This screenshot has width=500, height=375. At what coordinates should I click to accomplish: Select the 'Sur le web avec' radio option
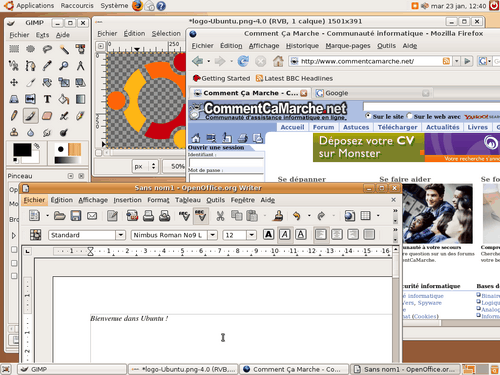pos(410,116)
